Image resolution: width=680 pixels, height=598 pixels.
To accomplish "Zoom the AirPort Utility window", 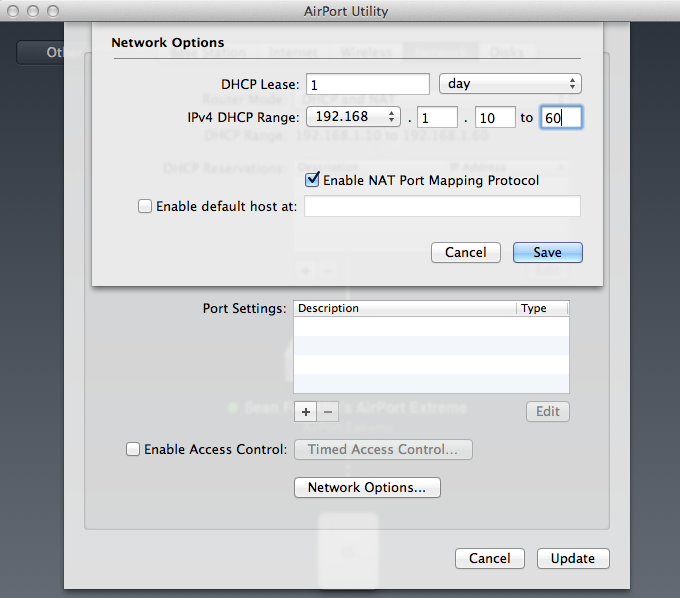I will pos(53,11).
